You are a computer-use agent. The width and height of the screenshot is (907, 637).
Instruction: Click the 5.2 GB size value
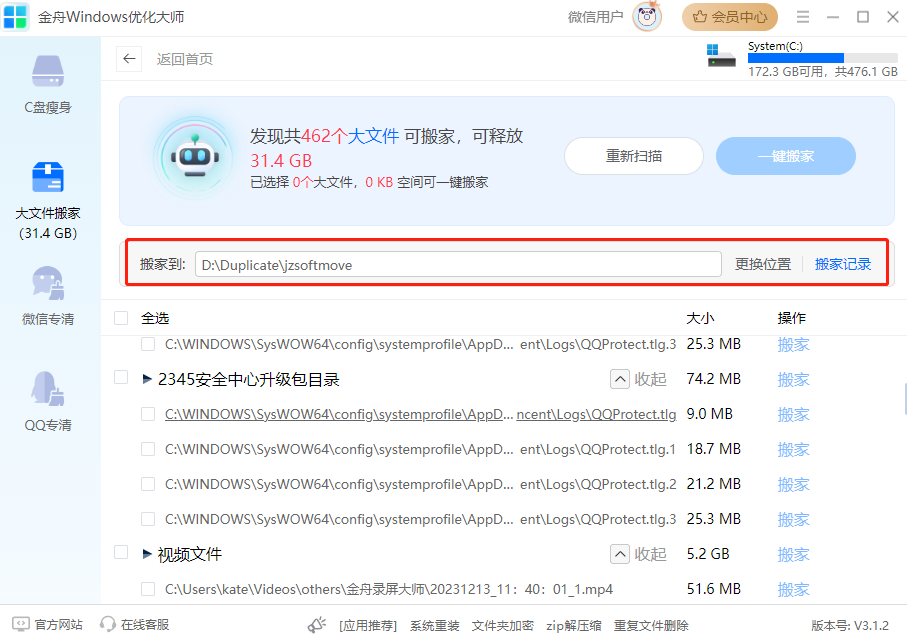pyautogui.click(x=708, y=554)
